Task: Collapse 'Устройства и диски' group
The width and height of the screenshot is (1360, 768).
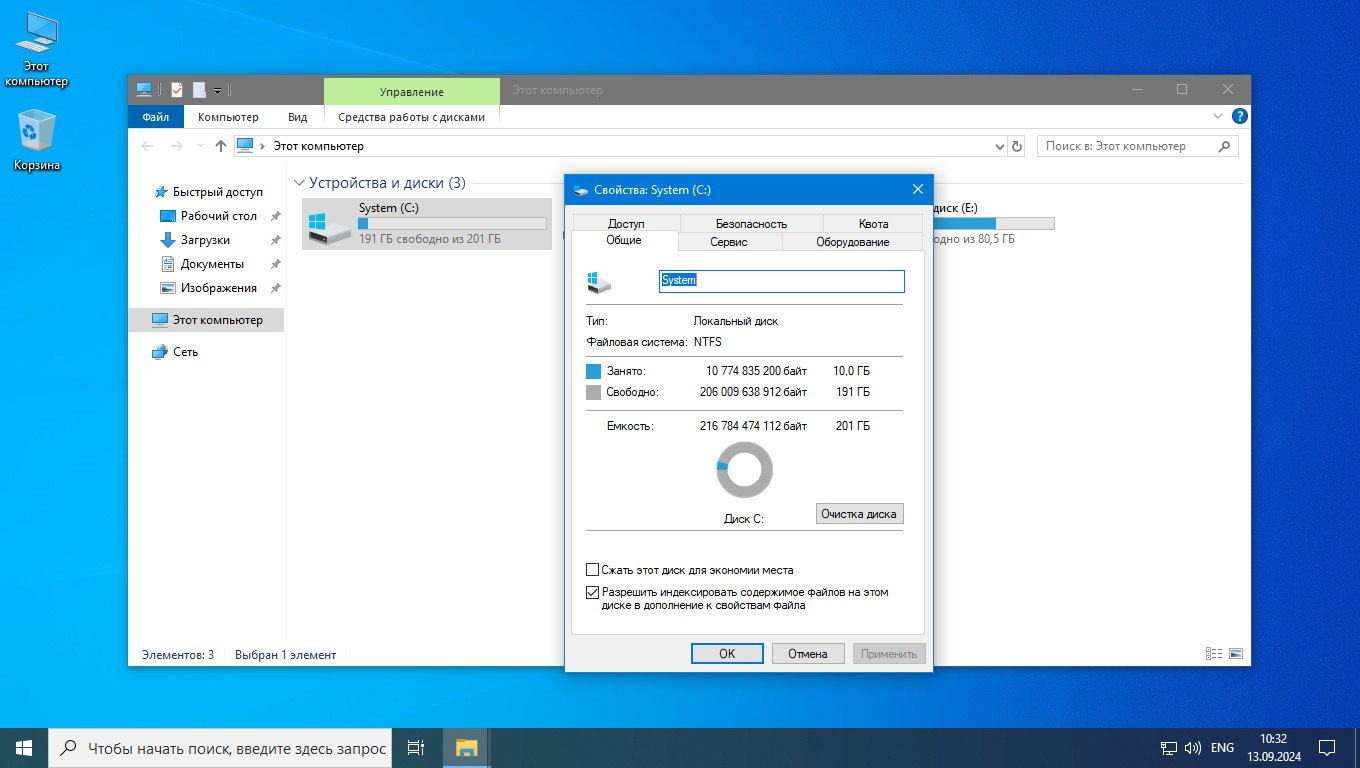Action: pyautogui.click(x=299, y=183)
